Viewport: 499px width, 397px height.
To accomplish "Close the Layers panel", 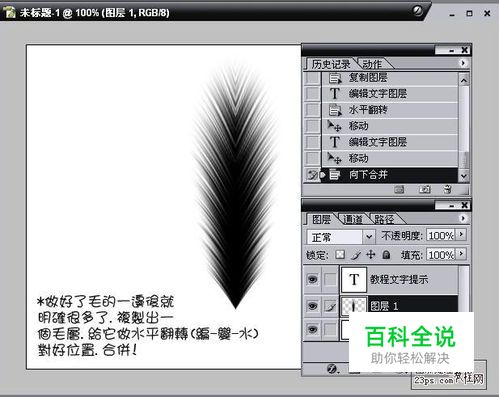I will [x=464, y=205].
